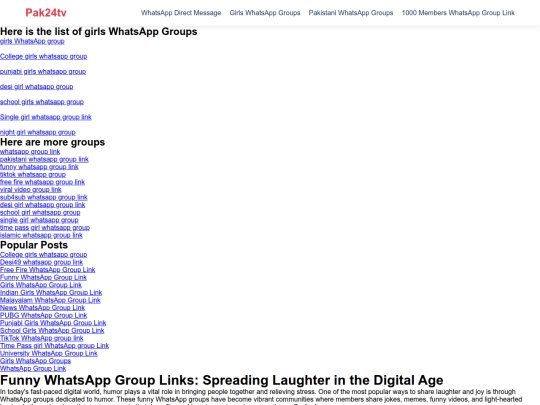540x405 pixels.
Task: Open 'College girls whatsapp group' in girls list section
Action: (x=43, y=56)
